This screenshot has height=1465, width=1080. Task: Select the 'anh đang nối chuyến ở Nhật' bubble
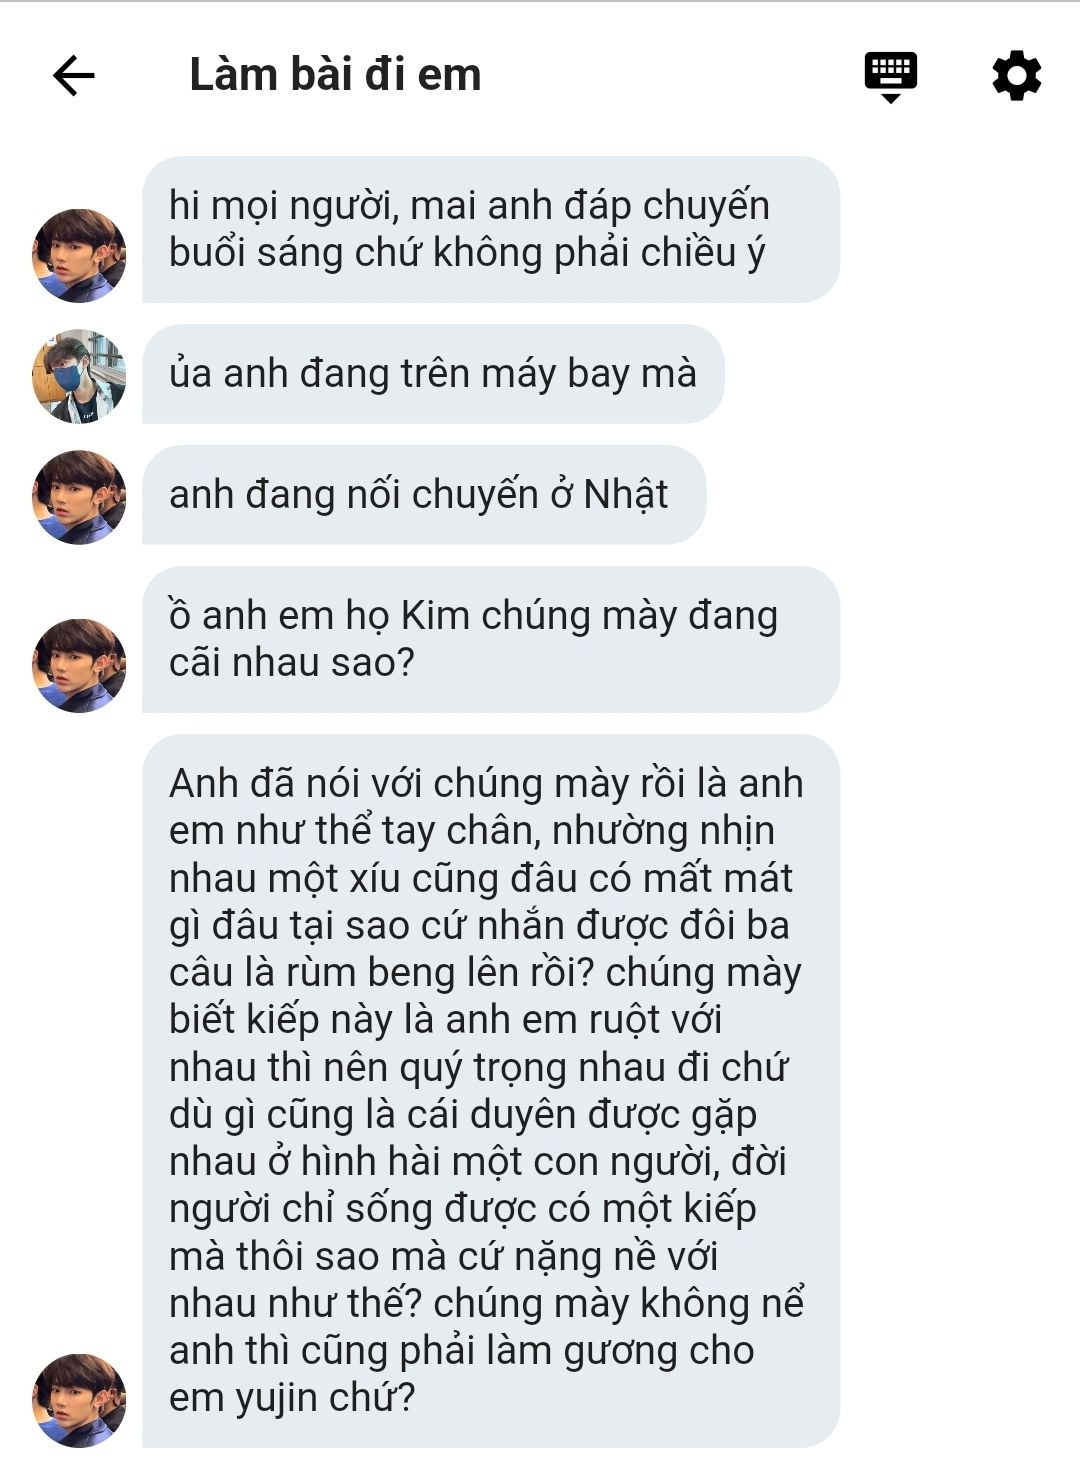pos(423,495)
